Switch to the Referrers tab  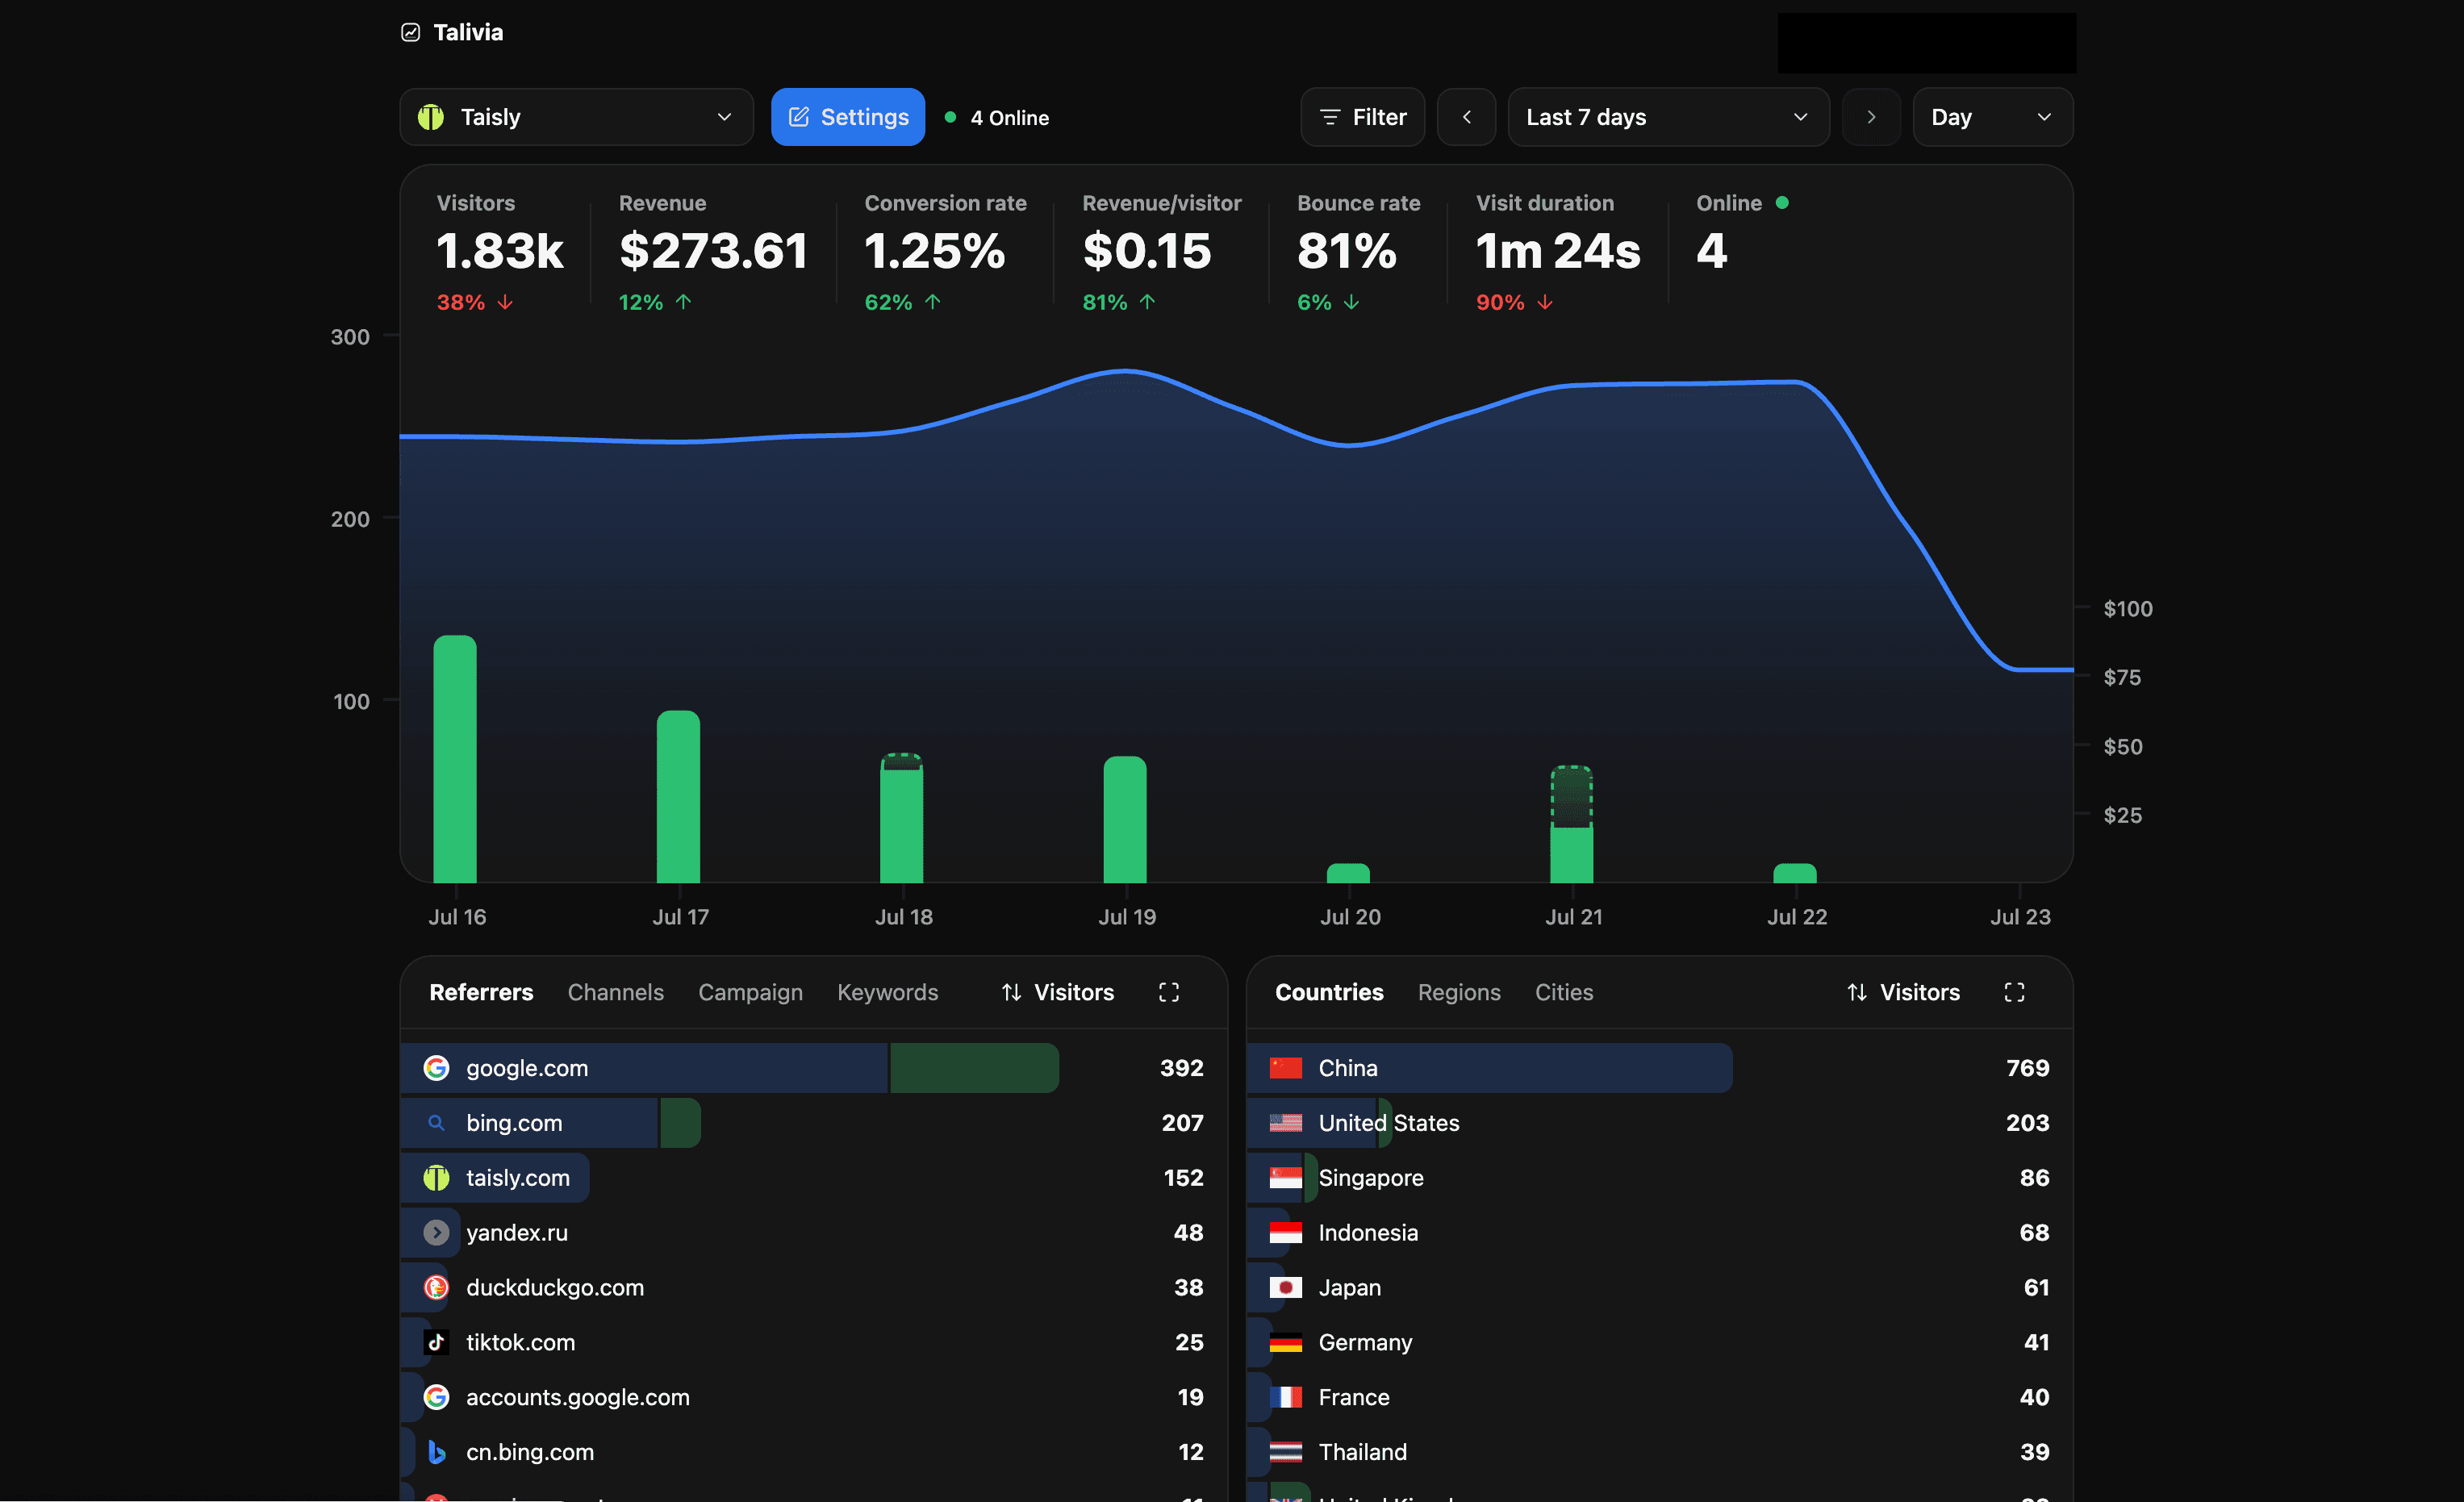tap(481, 992)
